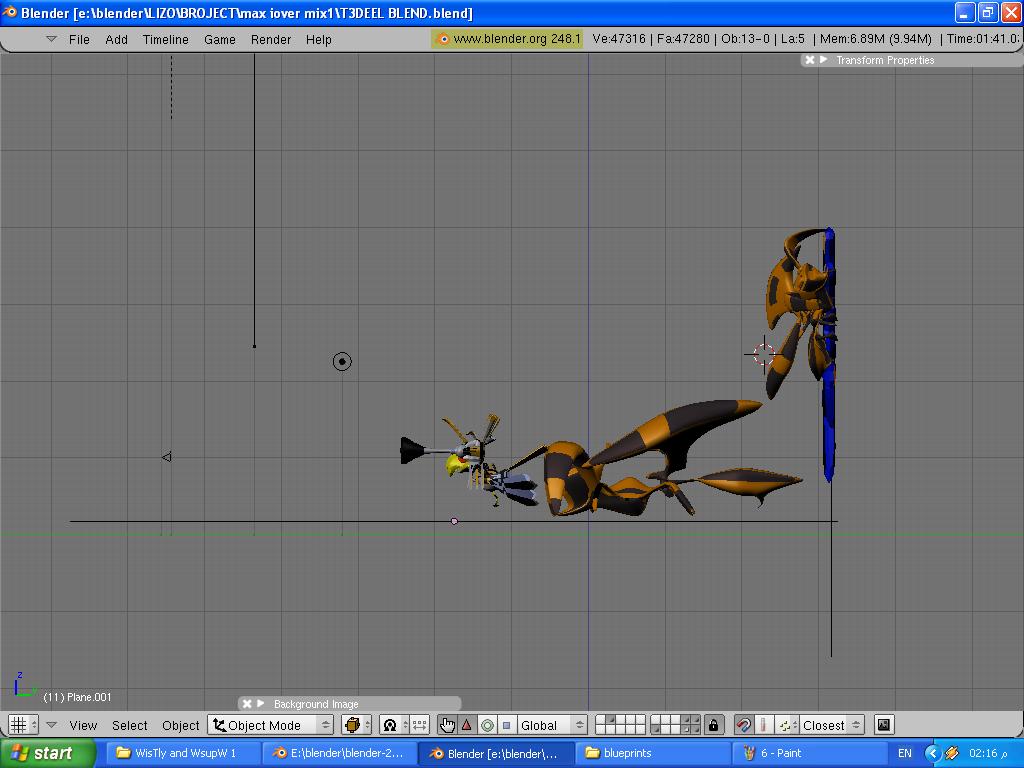Viewport: 1024px width, 768px height.
Task: Select the blue vertical blade object
Action: 829,405
